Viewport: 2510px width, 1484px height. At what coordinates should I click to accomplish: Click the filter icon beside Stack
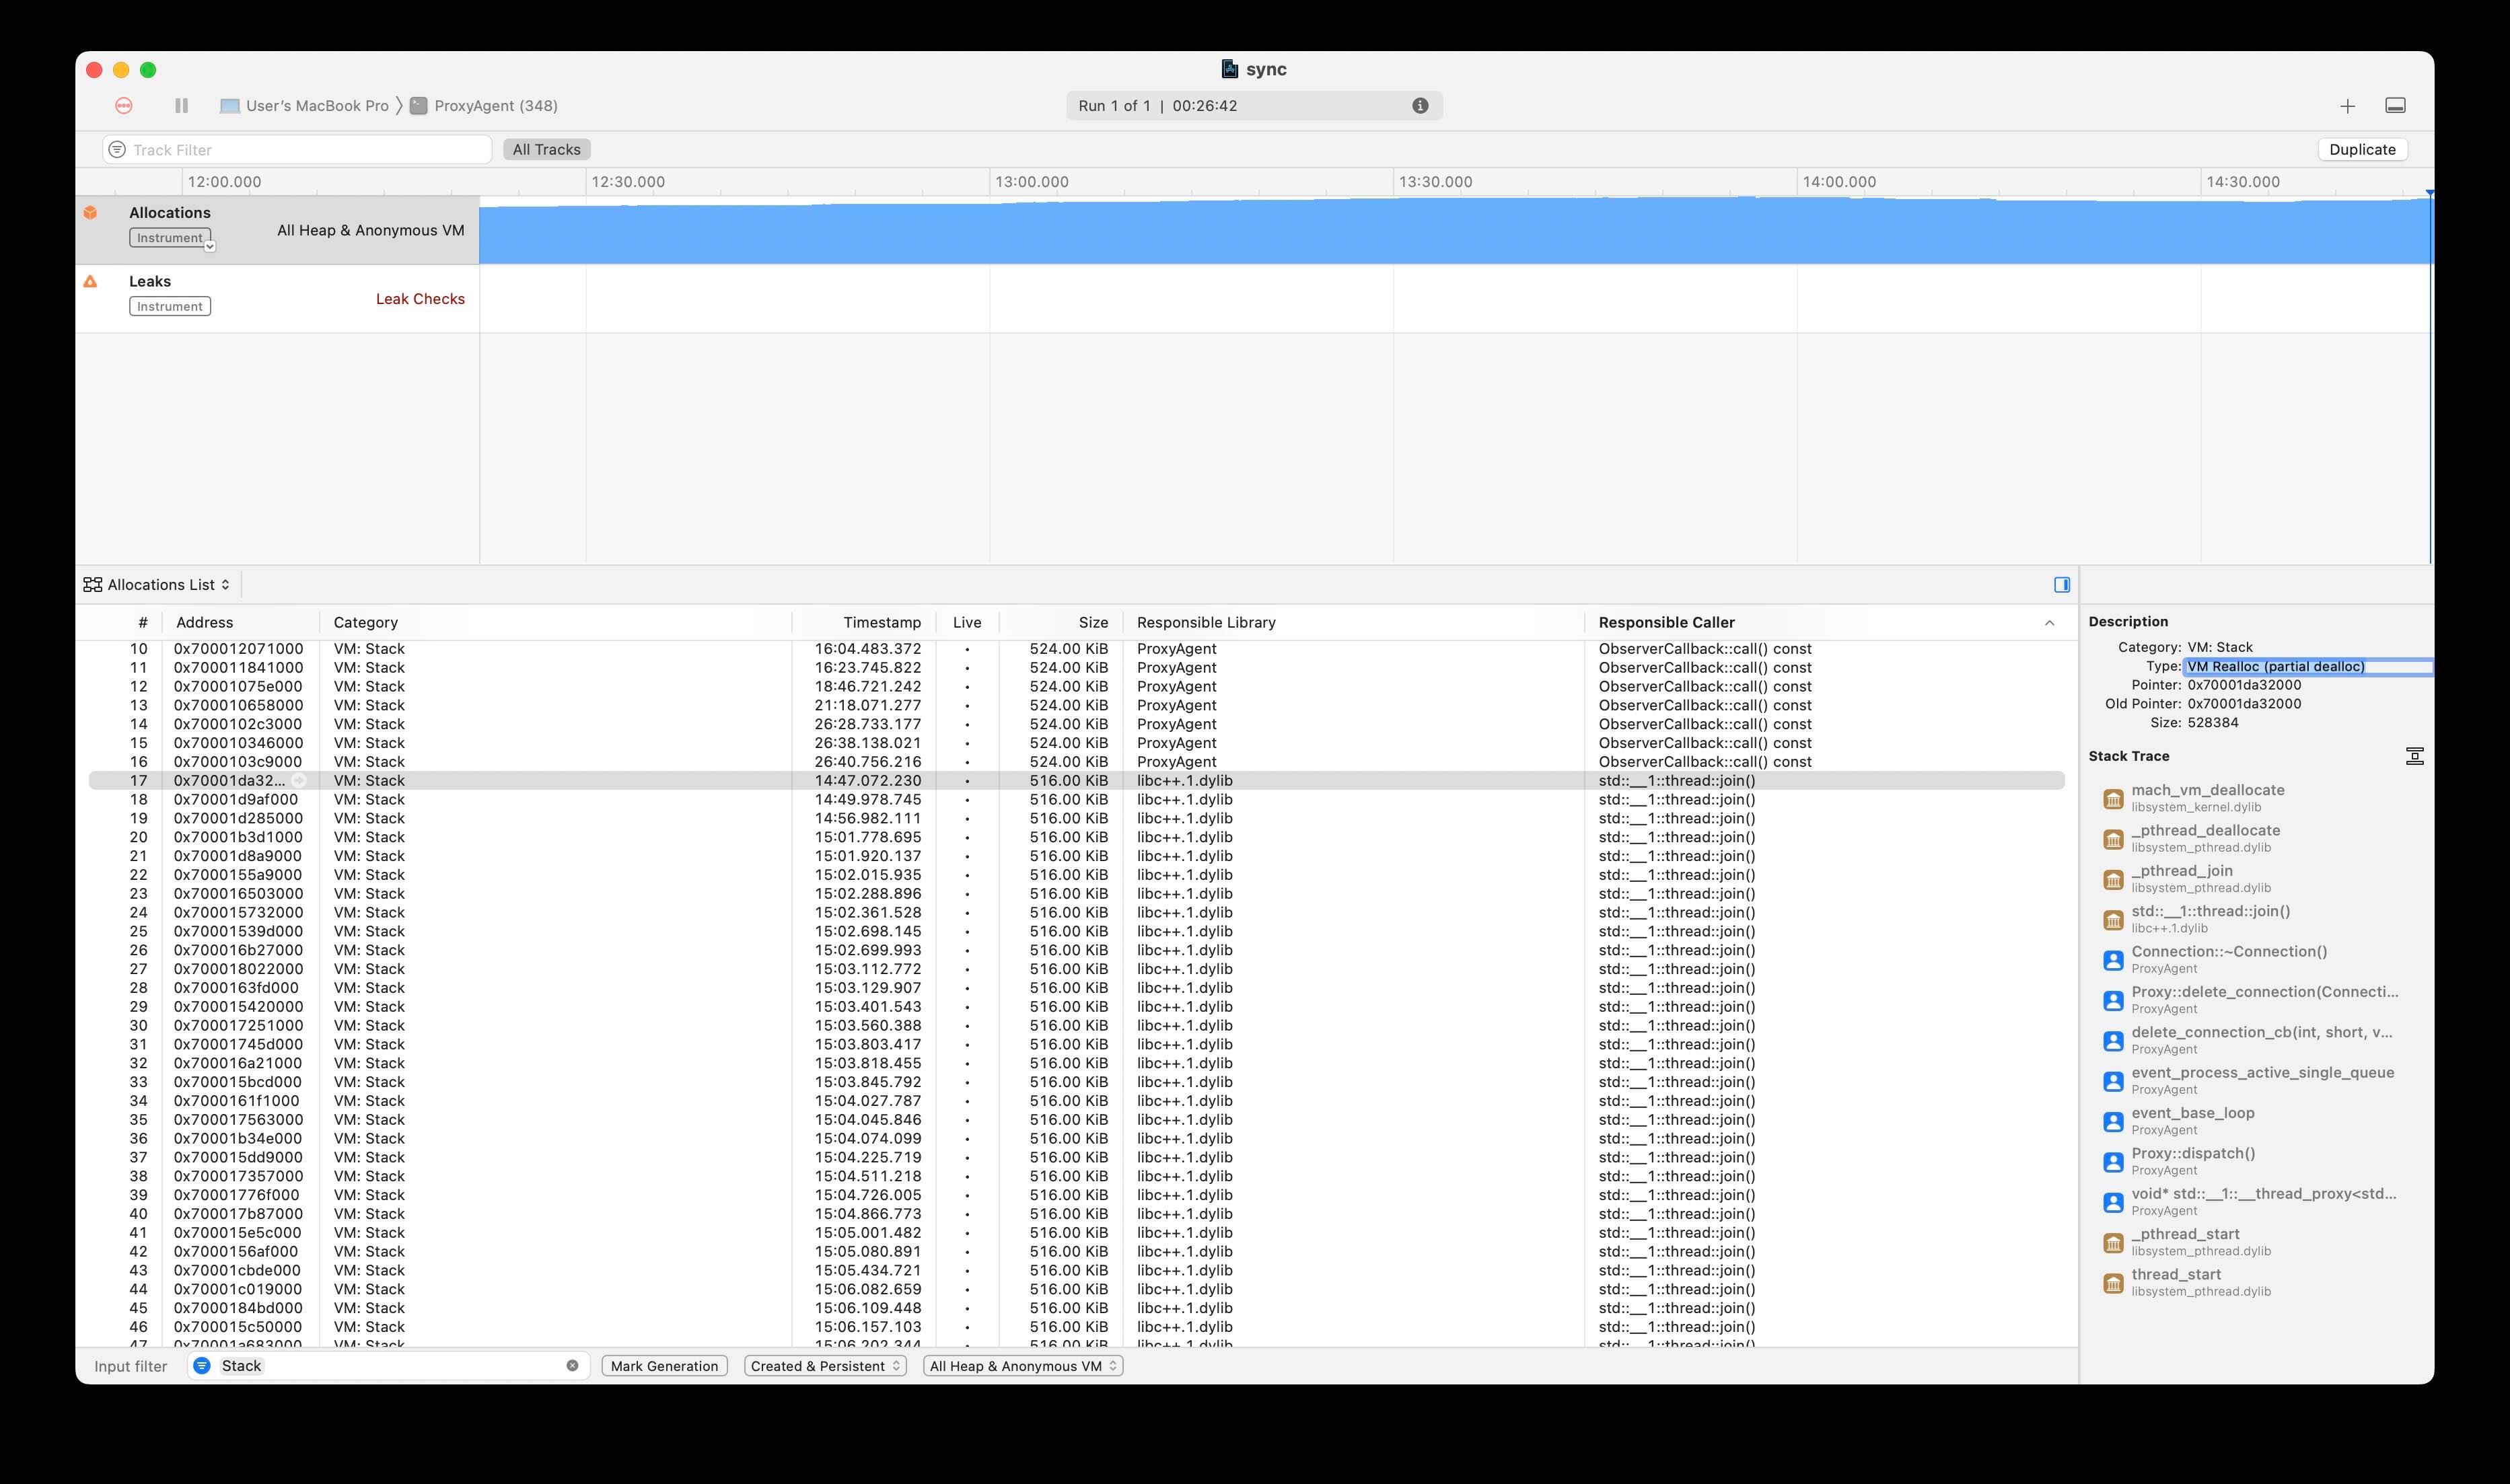(202, 1366)
